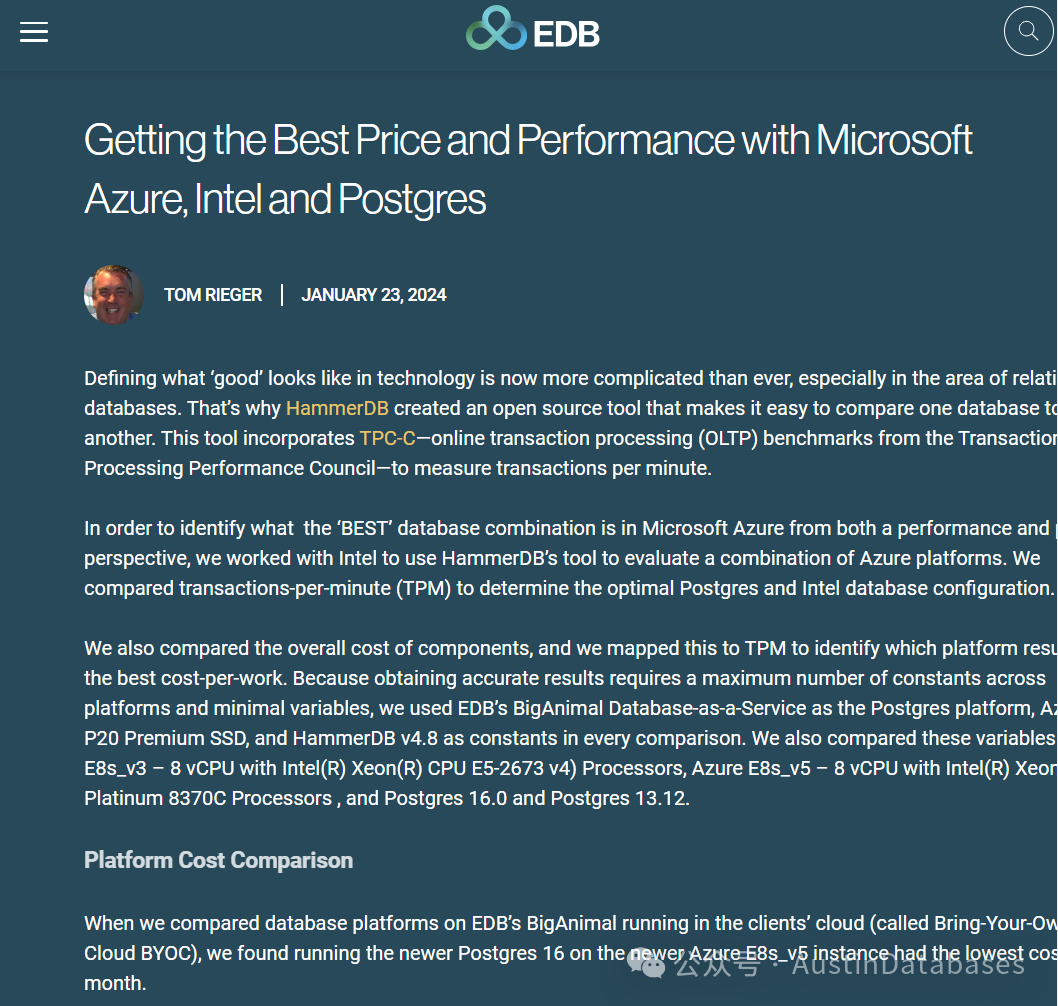Follow the HammerDB hyperlink

click(337, 408)
